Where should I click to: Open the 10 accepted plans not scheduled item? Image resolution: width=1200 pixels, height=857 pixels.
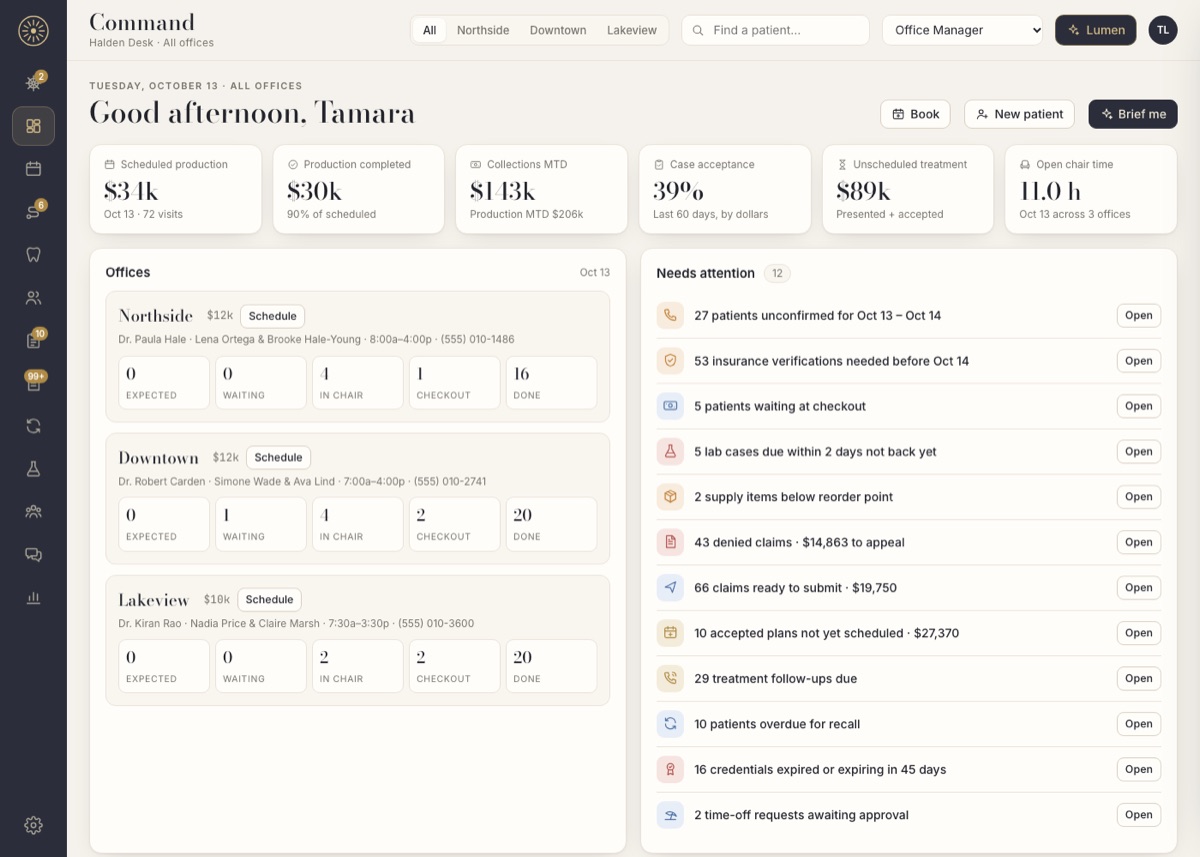tap(1139, 633)
